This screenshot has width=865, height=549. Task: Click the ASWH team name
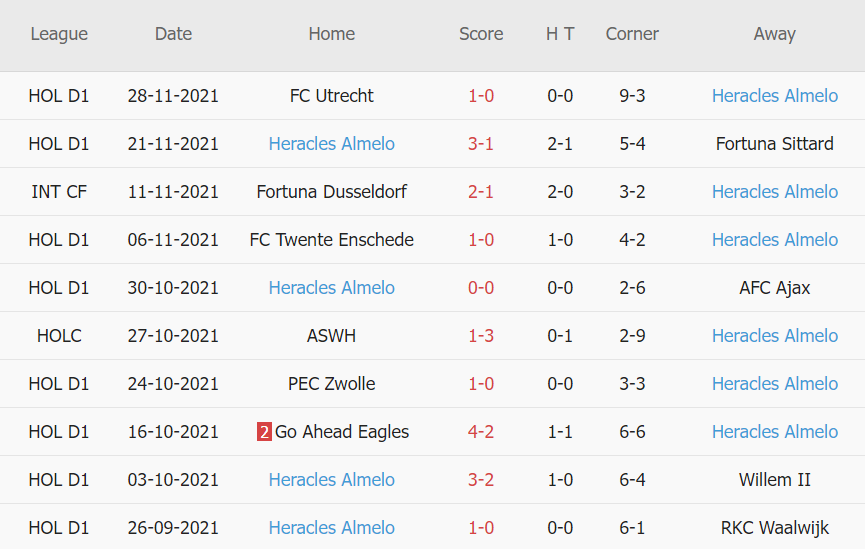click(x=332, y=336)
